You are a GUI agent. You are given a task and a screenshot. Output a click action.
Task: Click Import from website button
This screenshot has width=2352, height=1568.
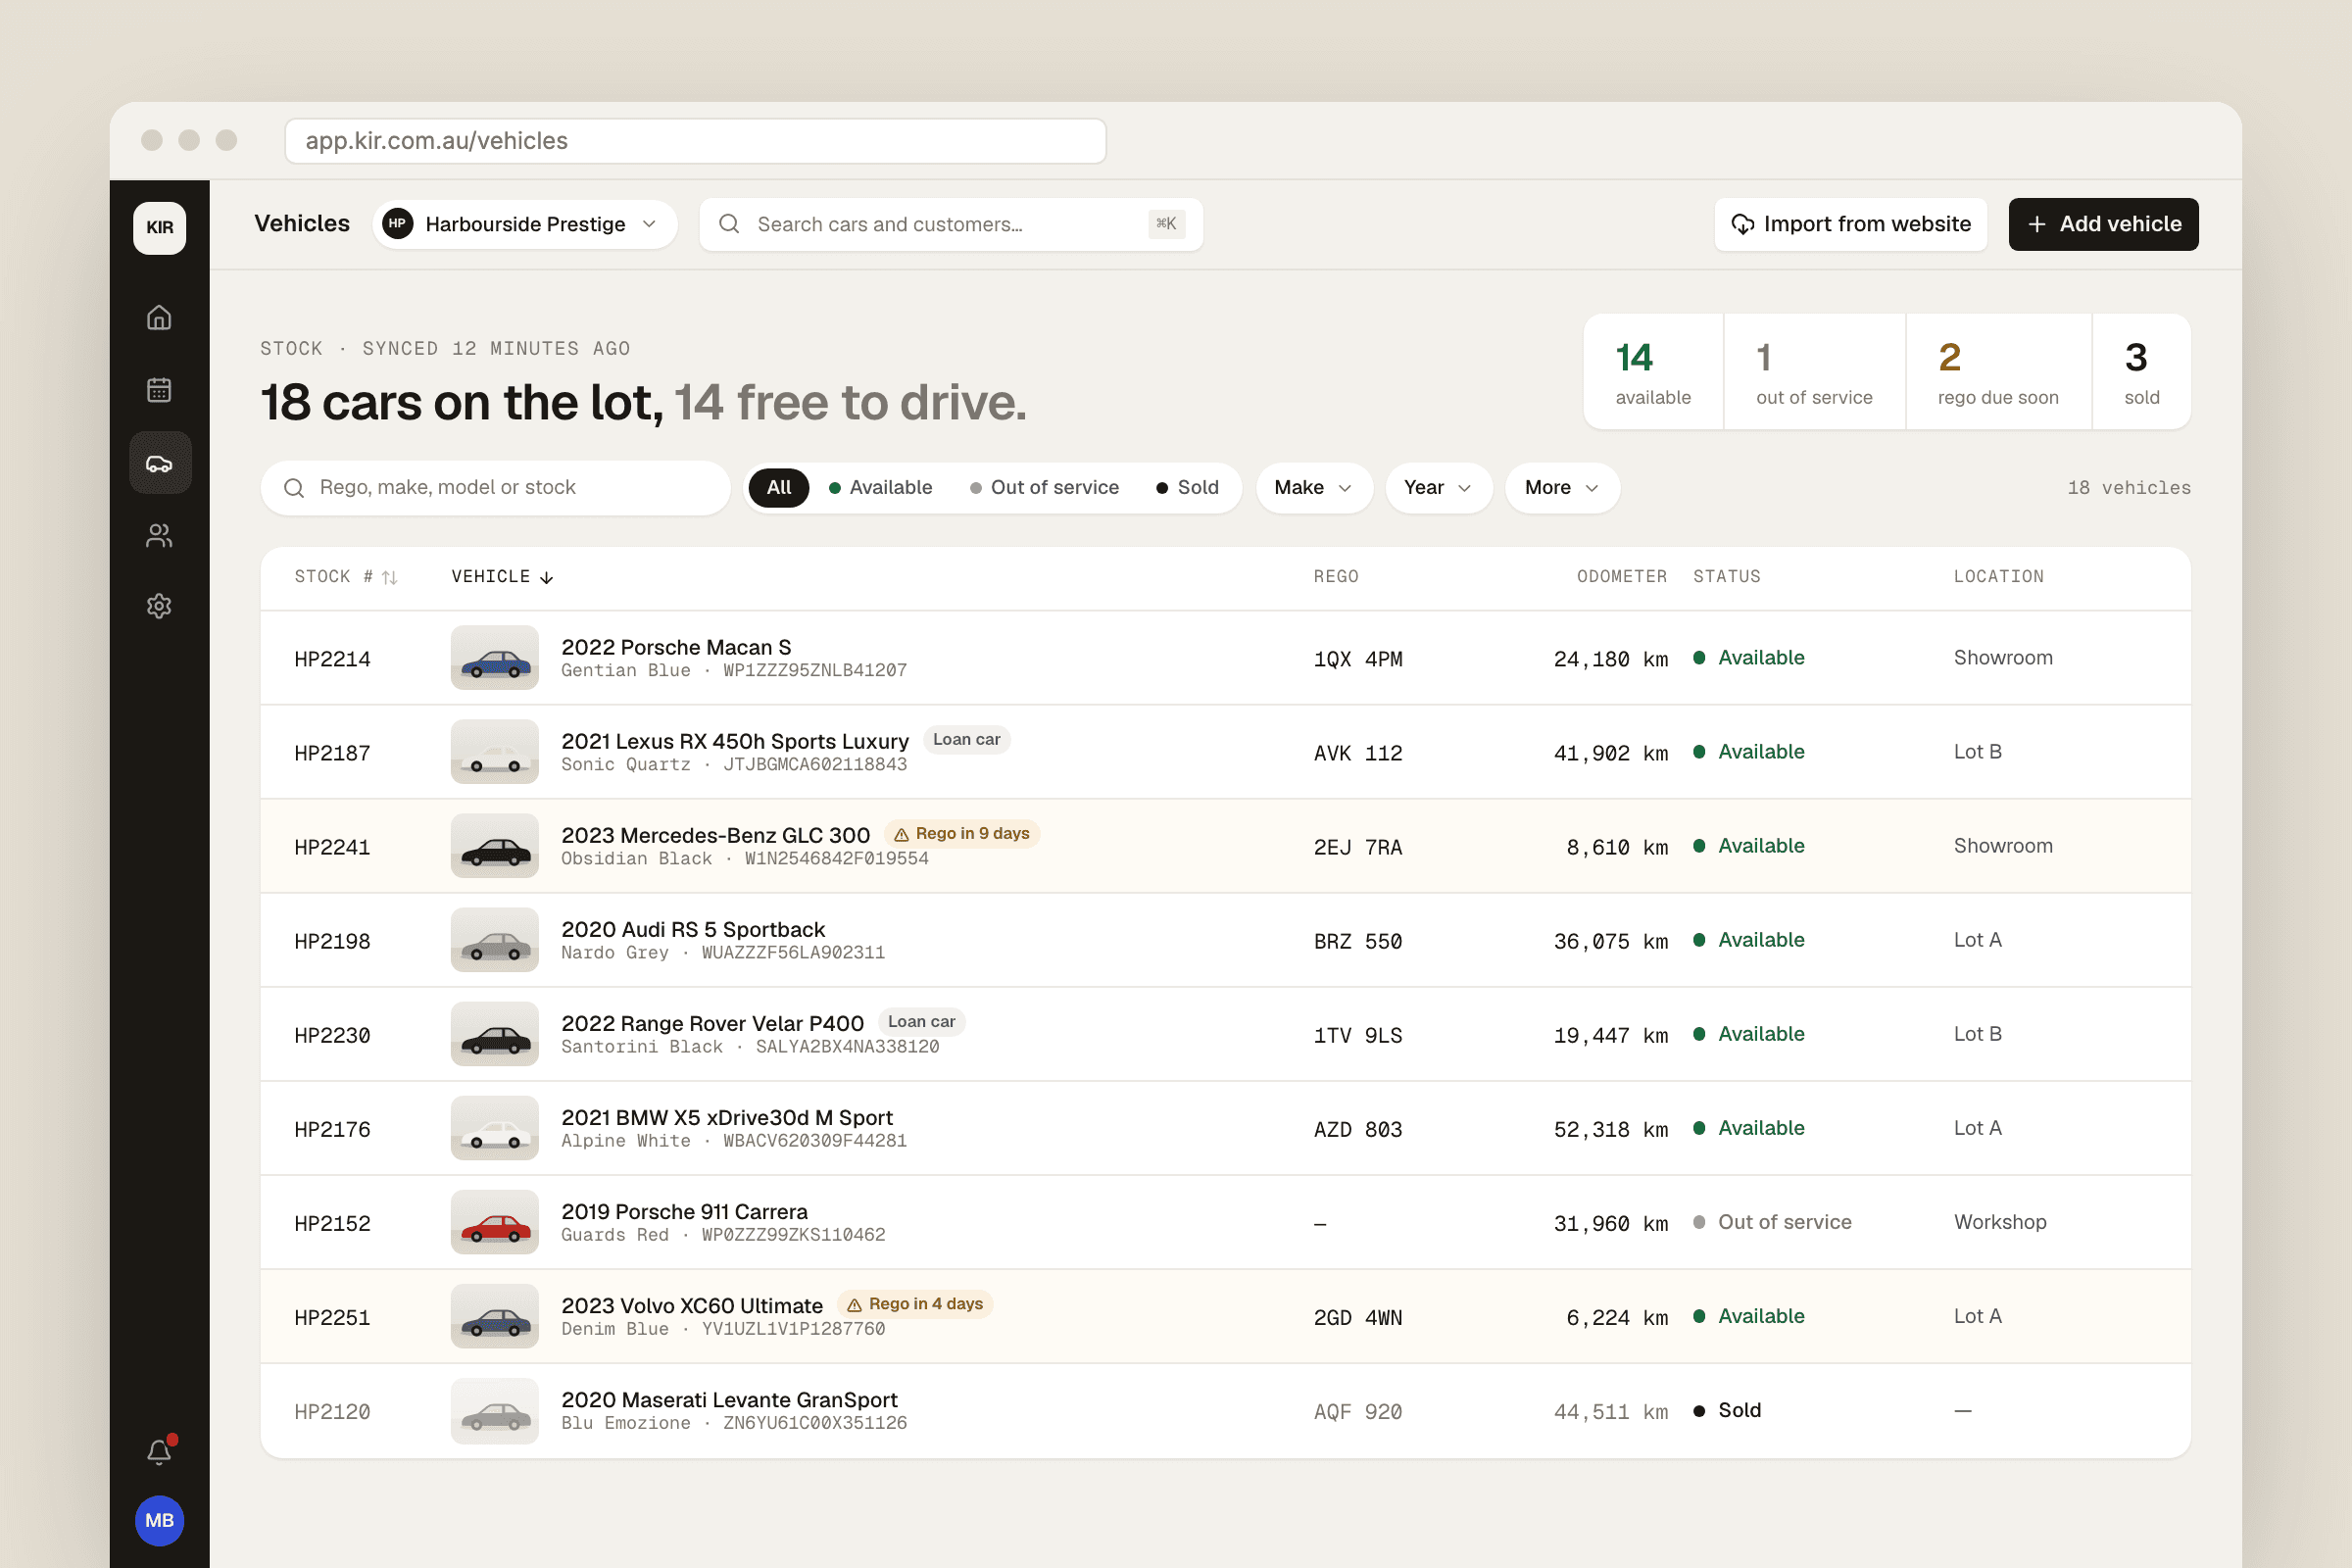tap(1851, 224)
